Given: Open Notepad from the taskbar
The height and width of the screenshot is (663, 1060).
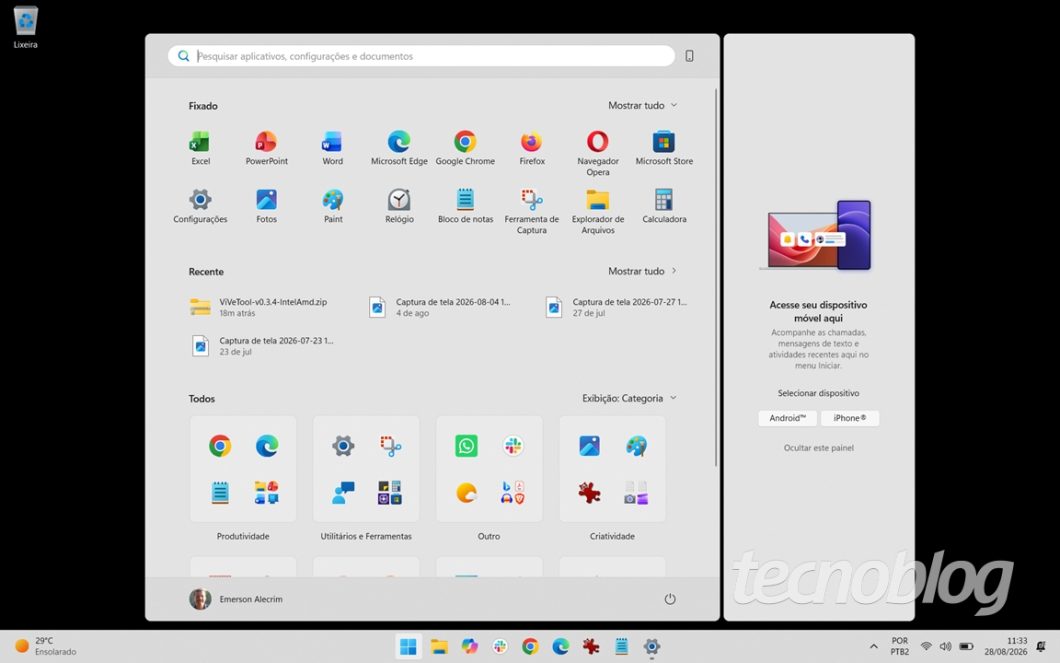Looking at the screenshot, I should point(621,647).
